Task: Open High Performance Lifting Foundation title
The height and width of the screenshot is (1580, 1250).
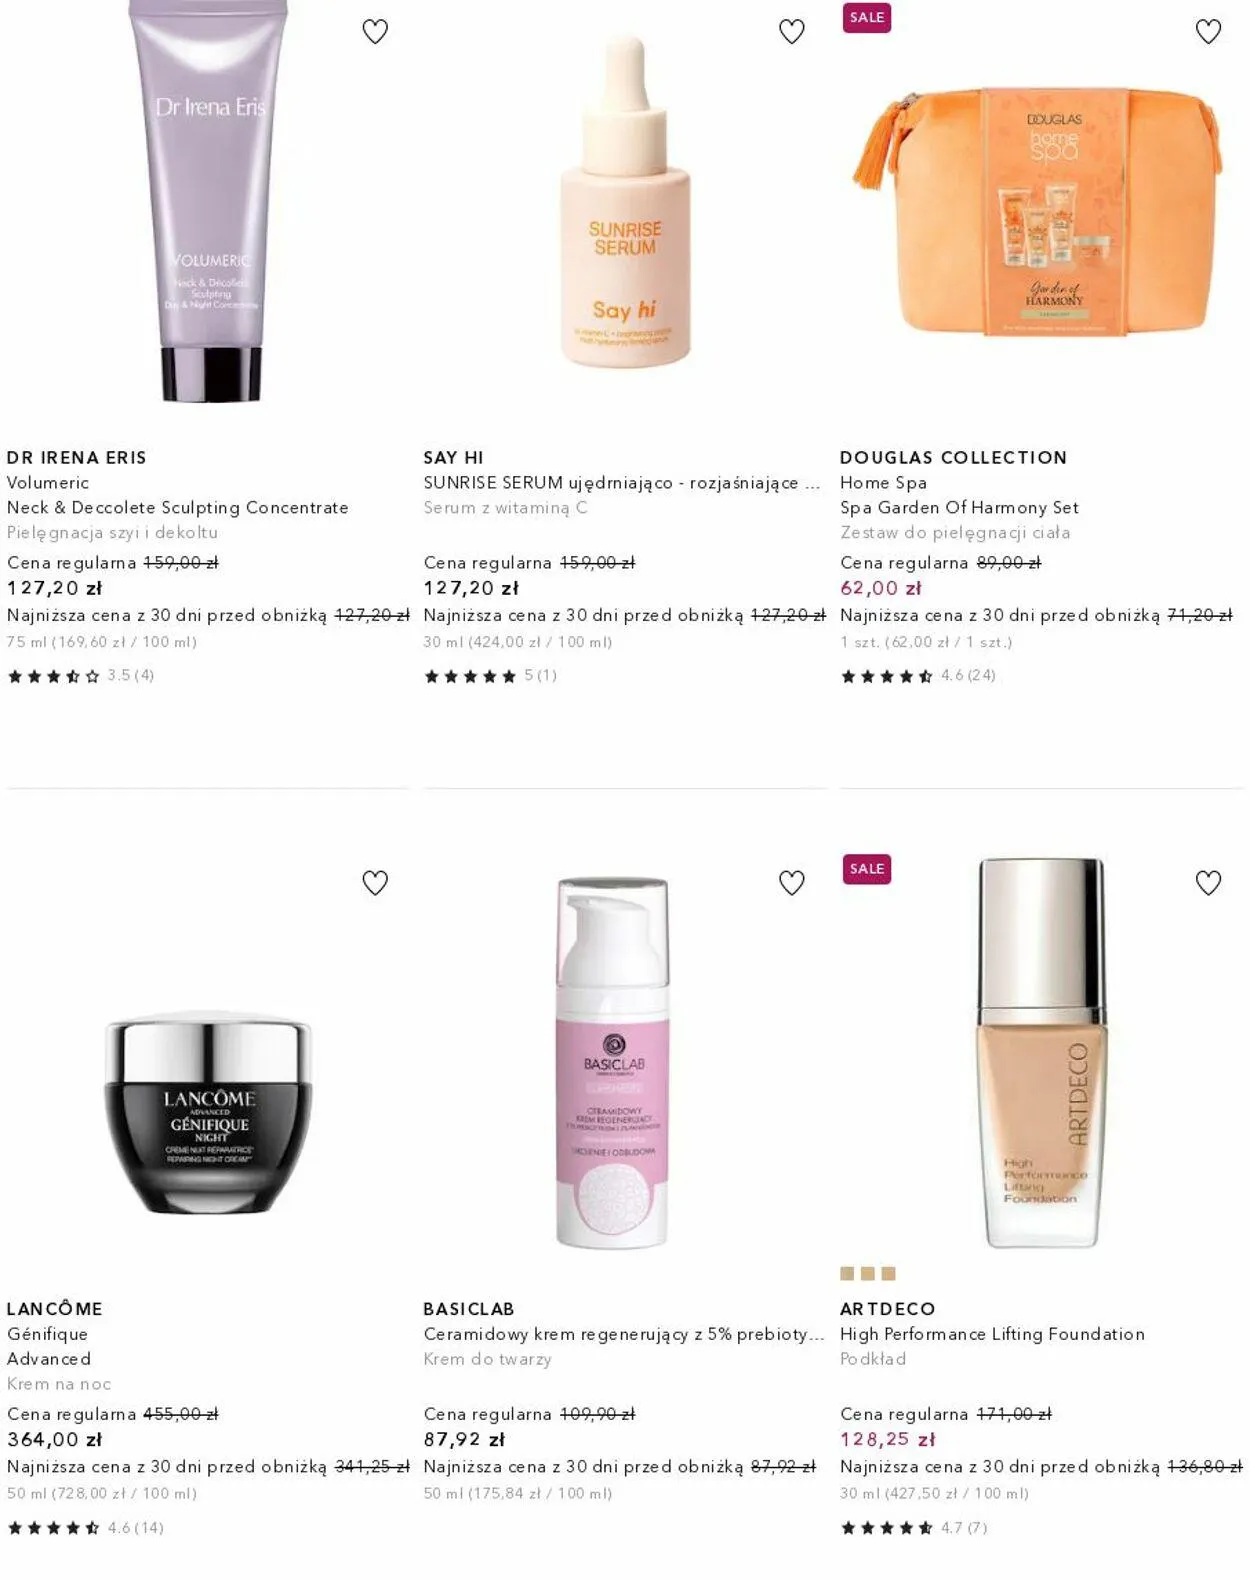Action: (992, 1334)
